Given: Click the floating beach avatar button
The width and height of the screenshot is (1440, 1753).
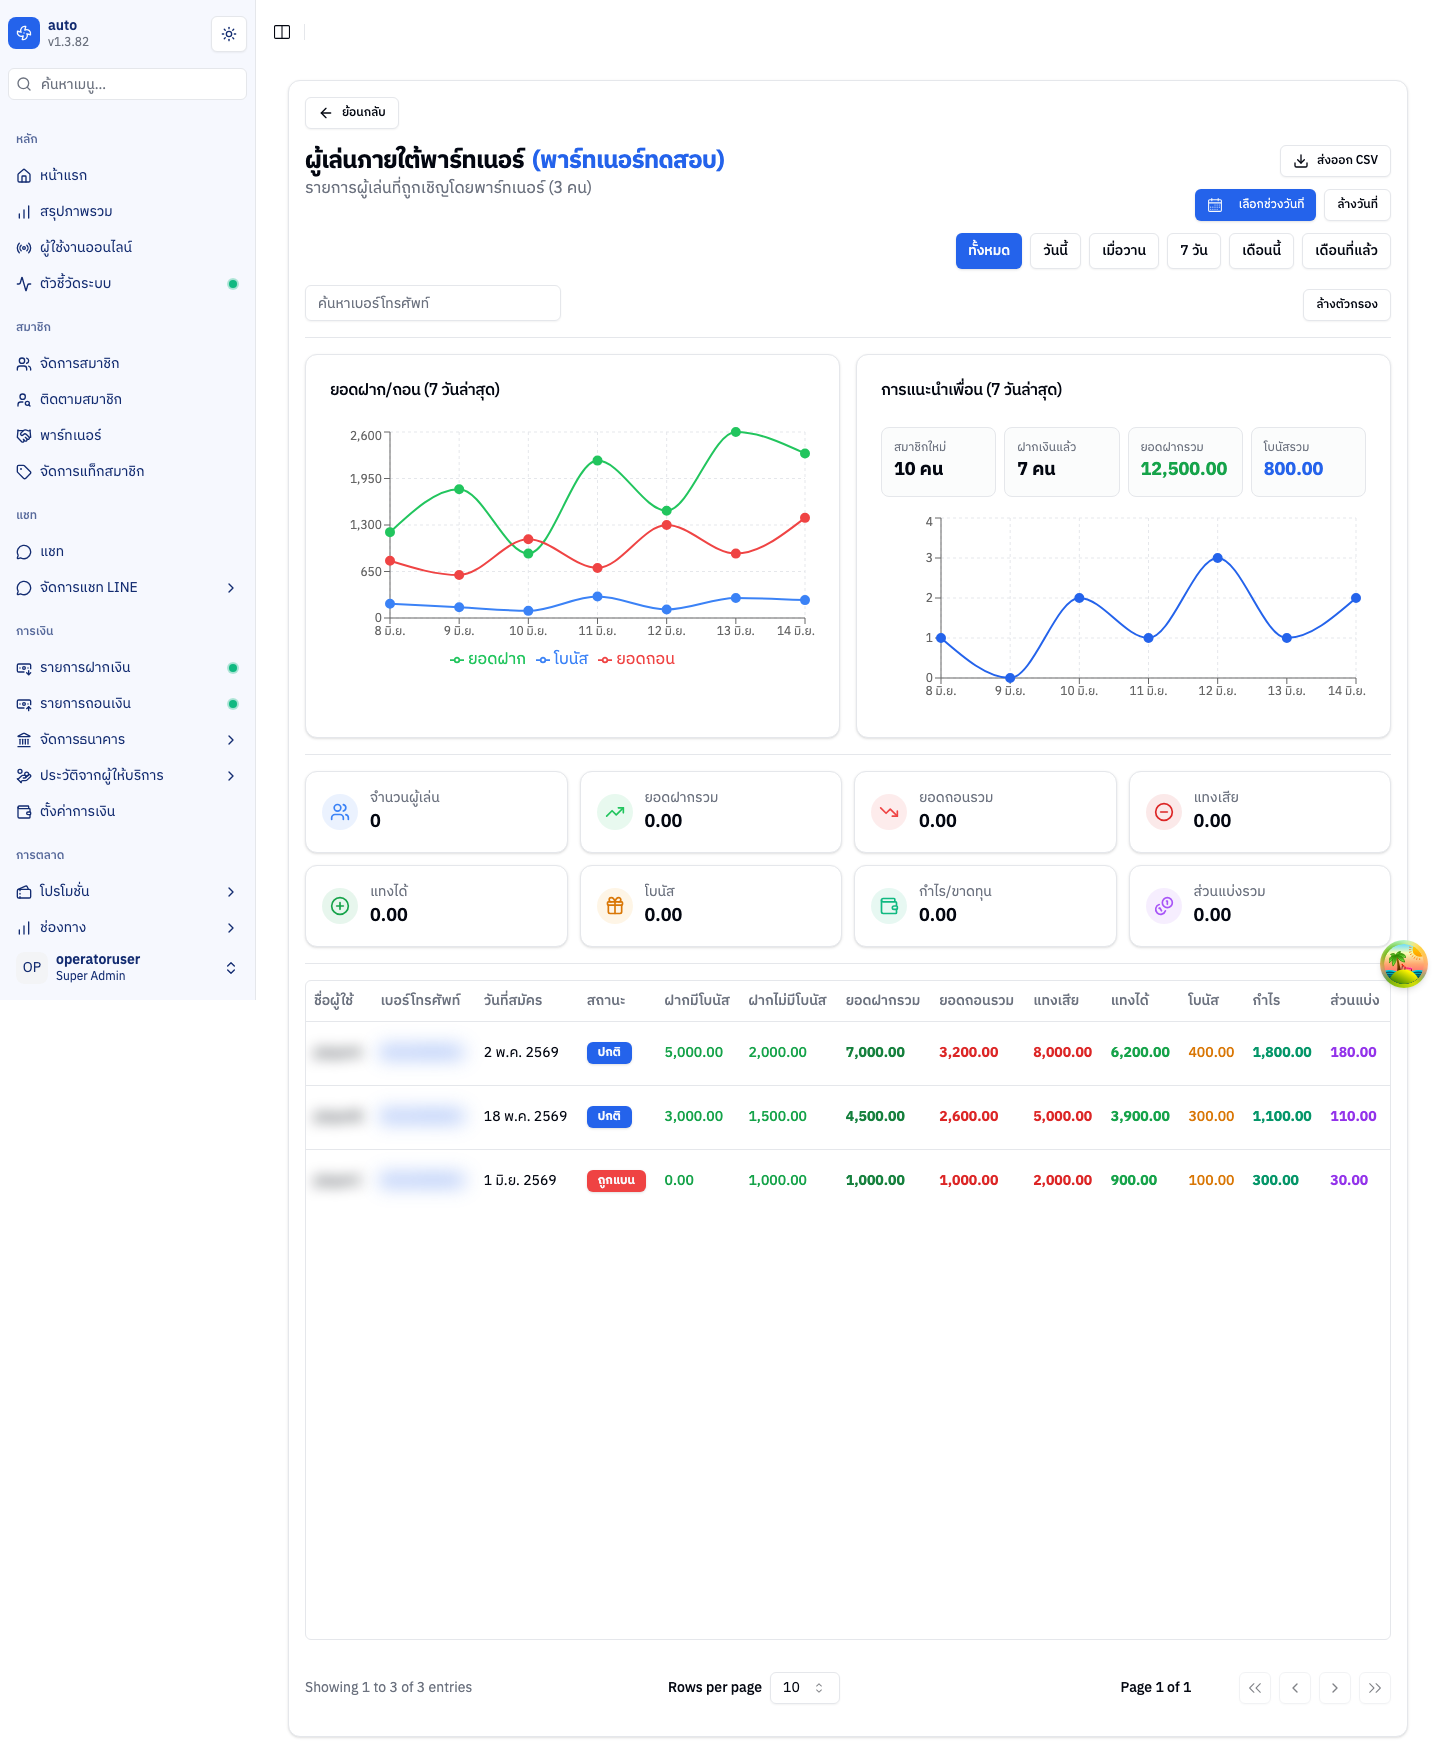Looking at the screenshot, I should [1404, 964].
